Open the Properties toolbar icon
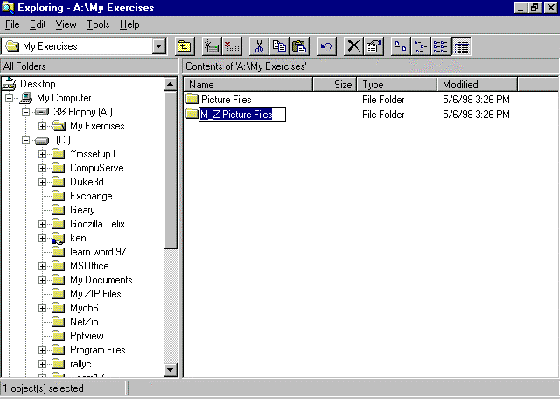The image size is (560, 399). 374,46
